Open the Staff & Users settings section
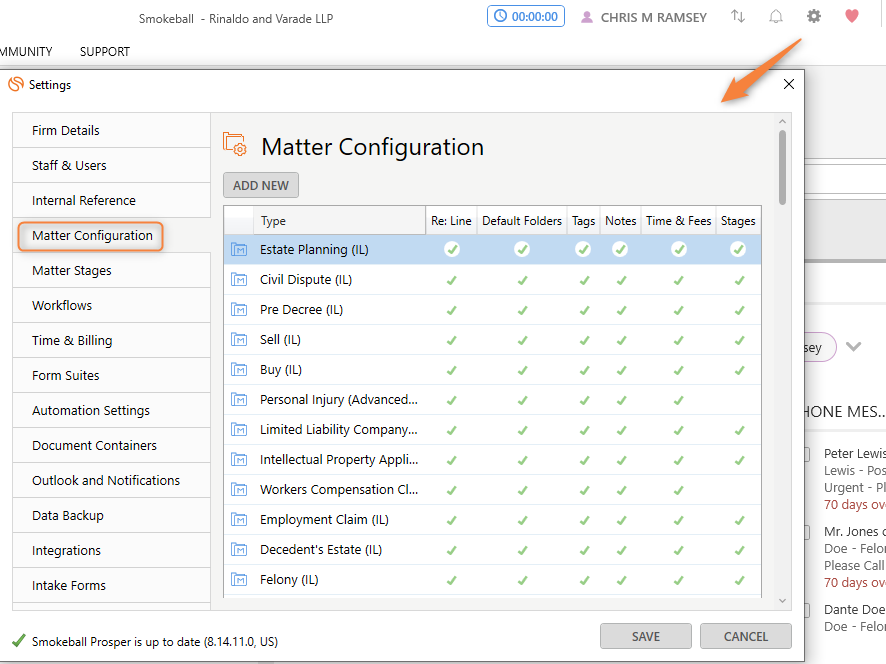This screenshot has width=886, height=664. coord(112,166)
